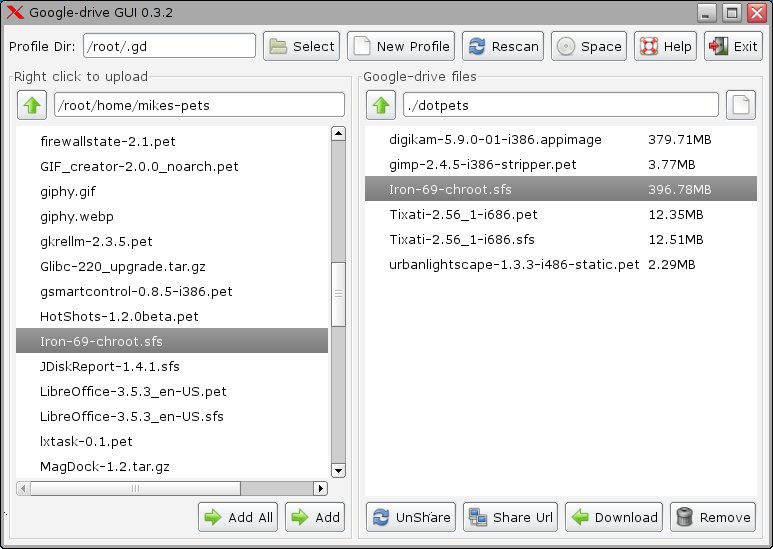The width and height of the screenshot is (773, 549).
Task: Click the 379.71MB size value
Action: 679,139
